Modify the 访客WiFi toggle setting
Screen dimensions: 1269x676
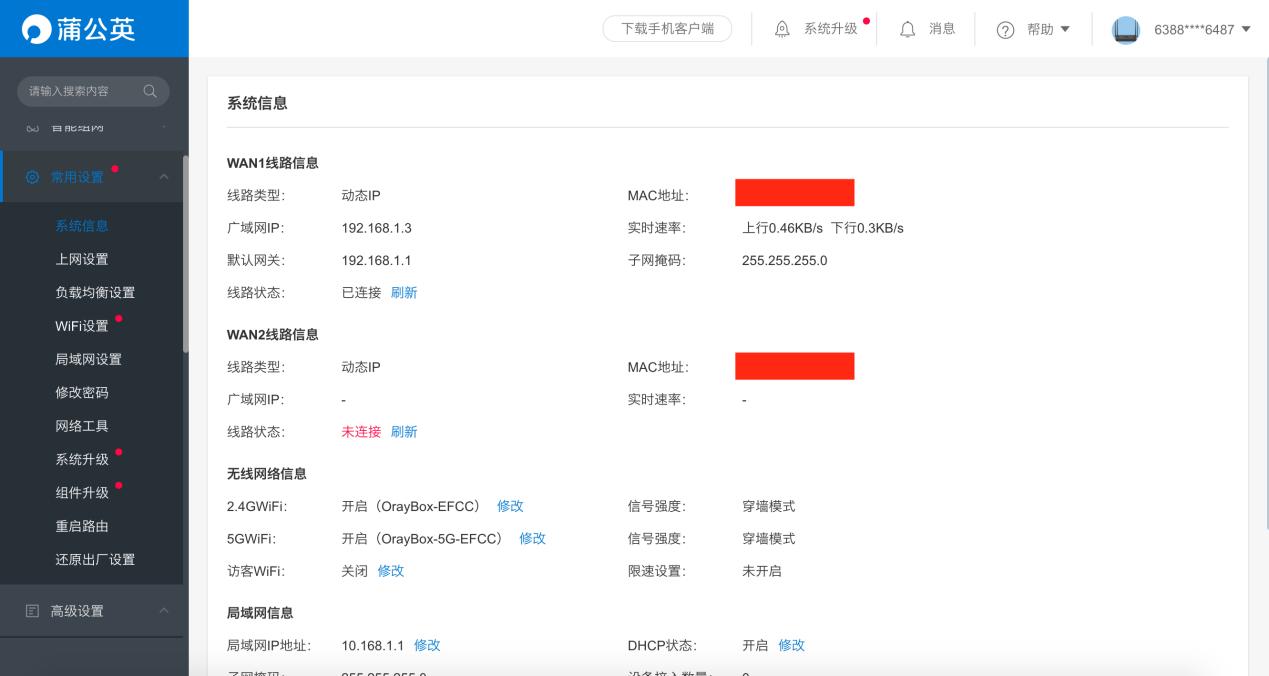click(x=388, y=571)
